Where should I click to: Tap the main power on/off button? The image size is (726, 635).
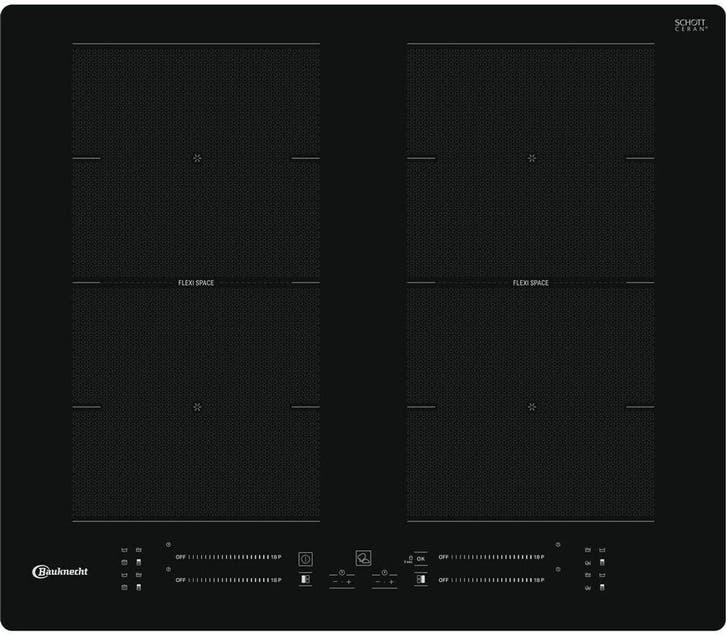pyautogui.click(x=305, y=559)
